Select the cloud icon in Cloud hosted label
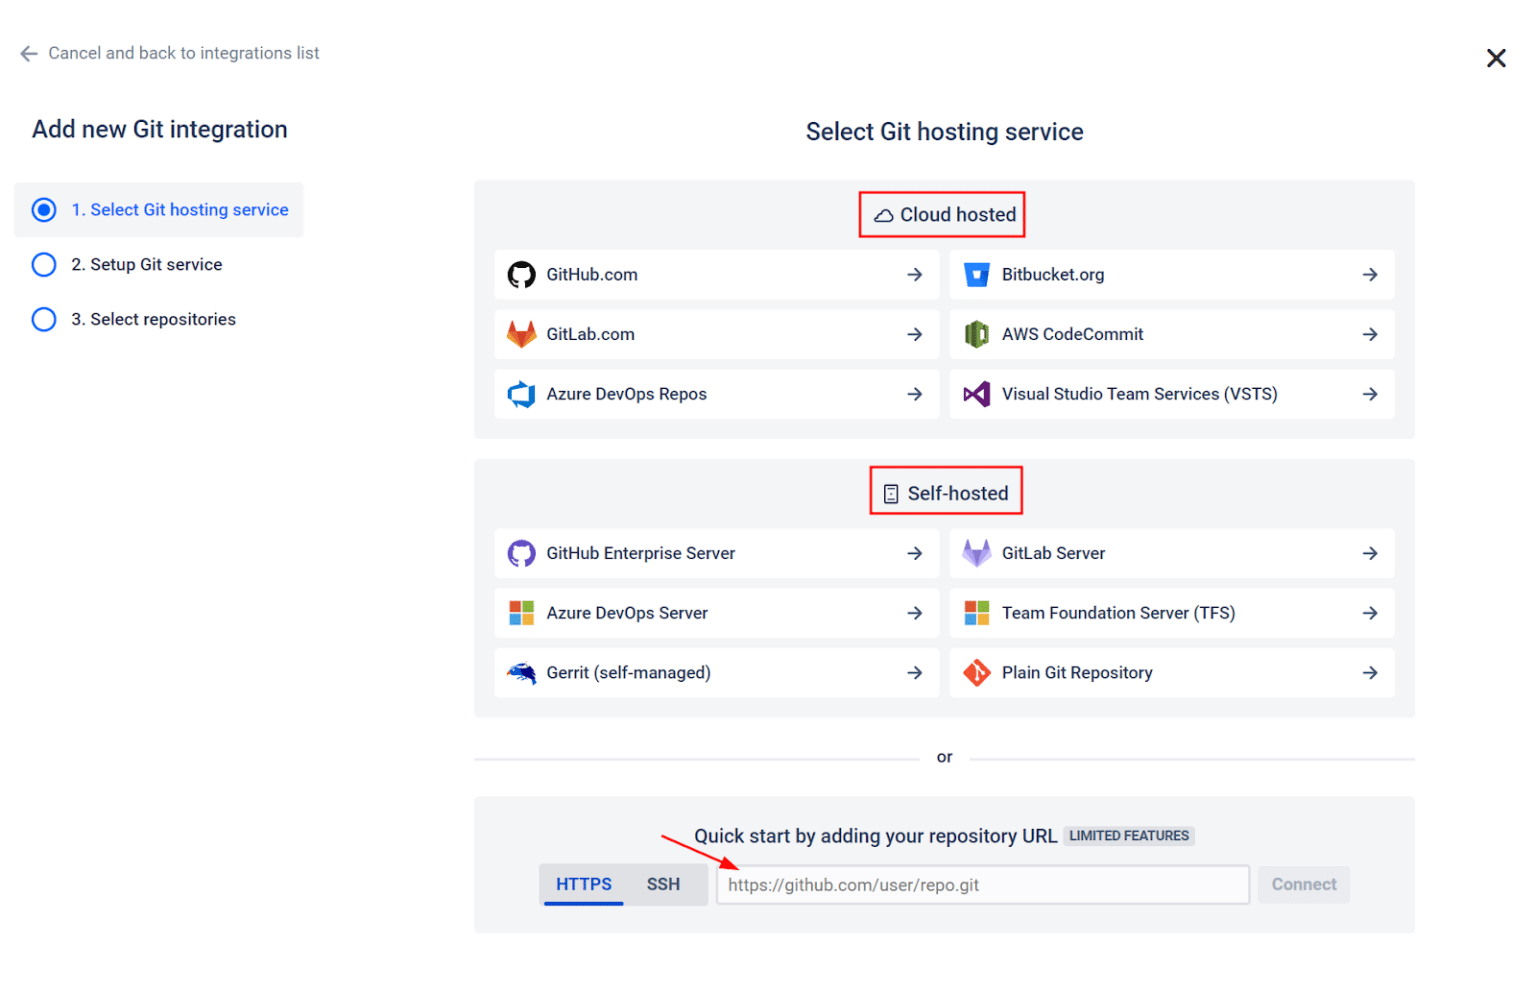Screen dimensions: 1536x993 coord(884,214)
